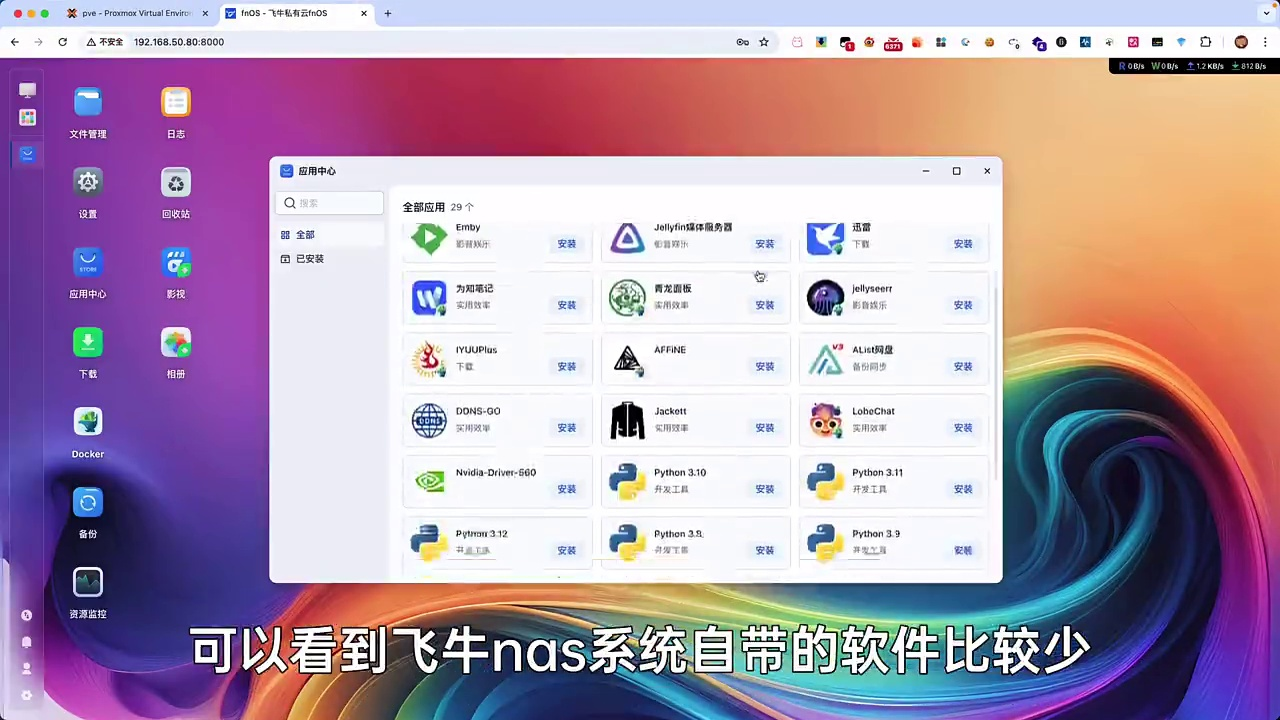Click the 不安全 site security indicator
Screen dimensions: 1280x720
(105, 42)
